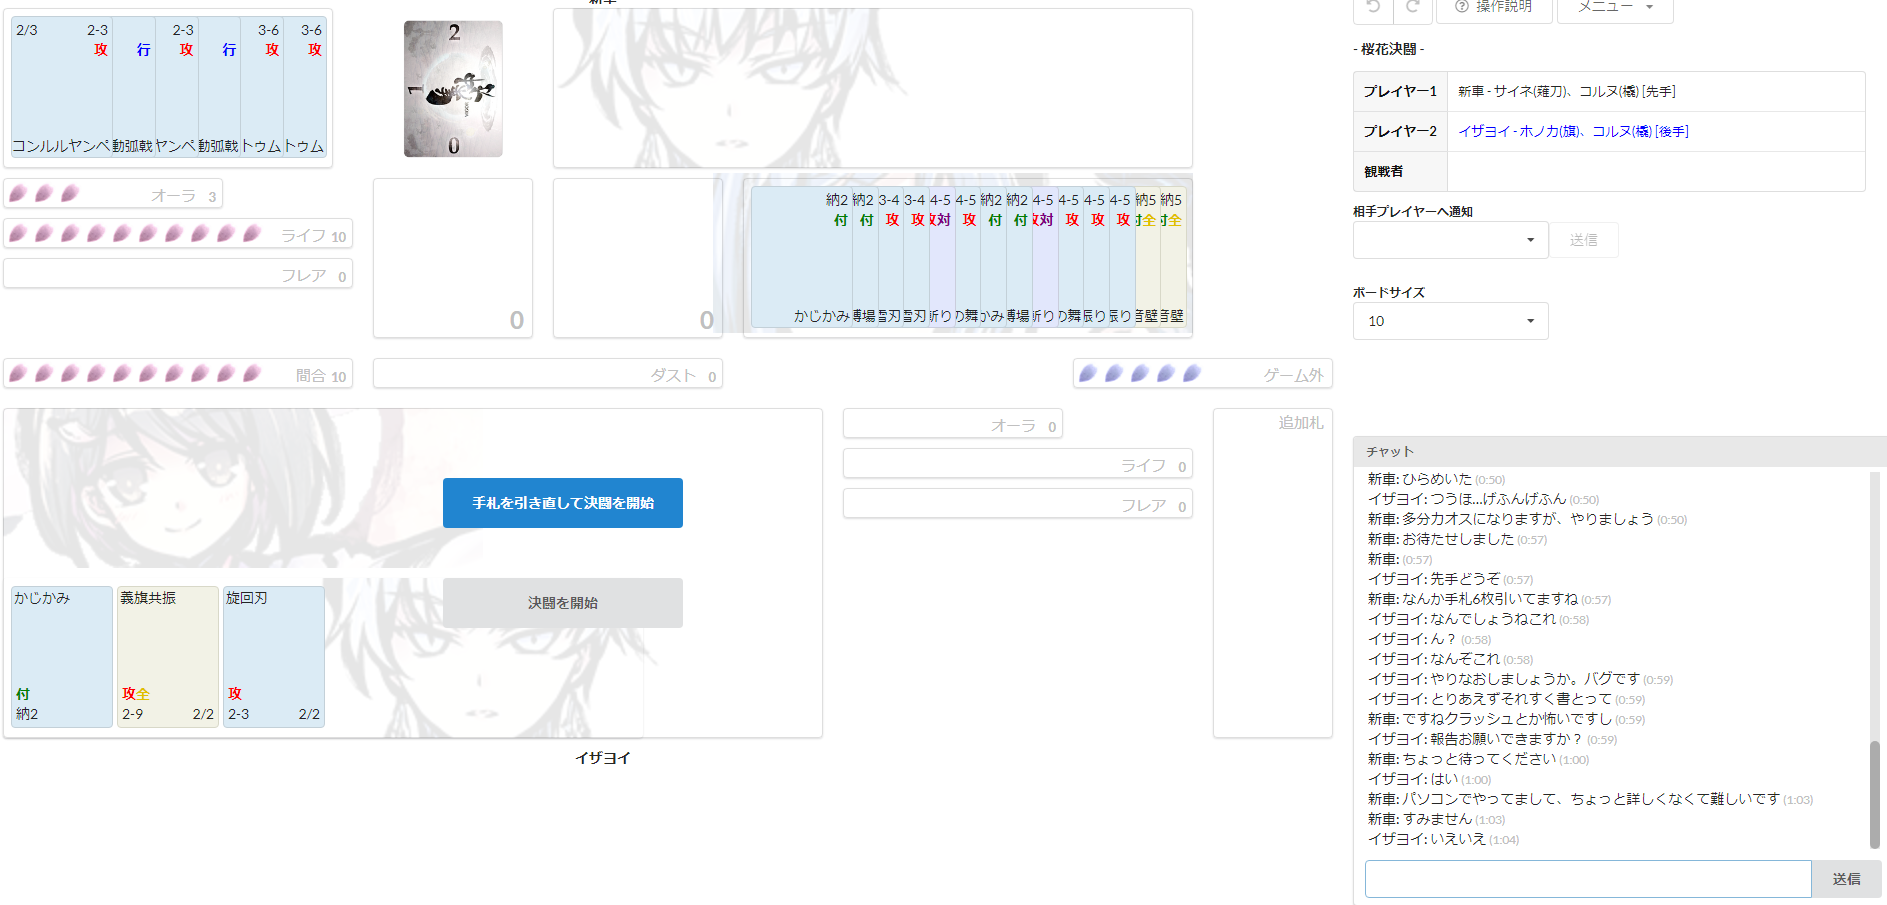Click the vigor card image showing 2

tap(453, 89)
